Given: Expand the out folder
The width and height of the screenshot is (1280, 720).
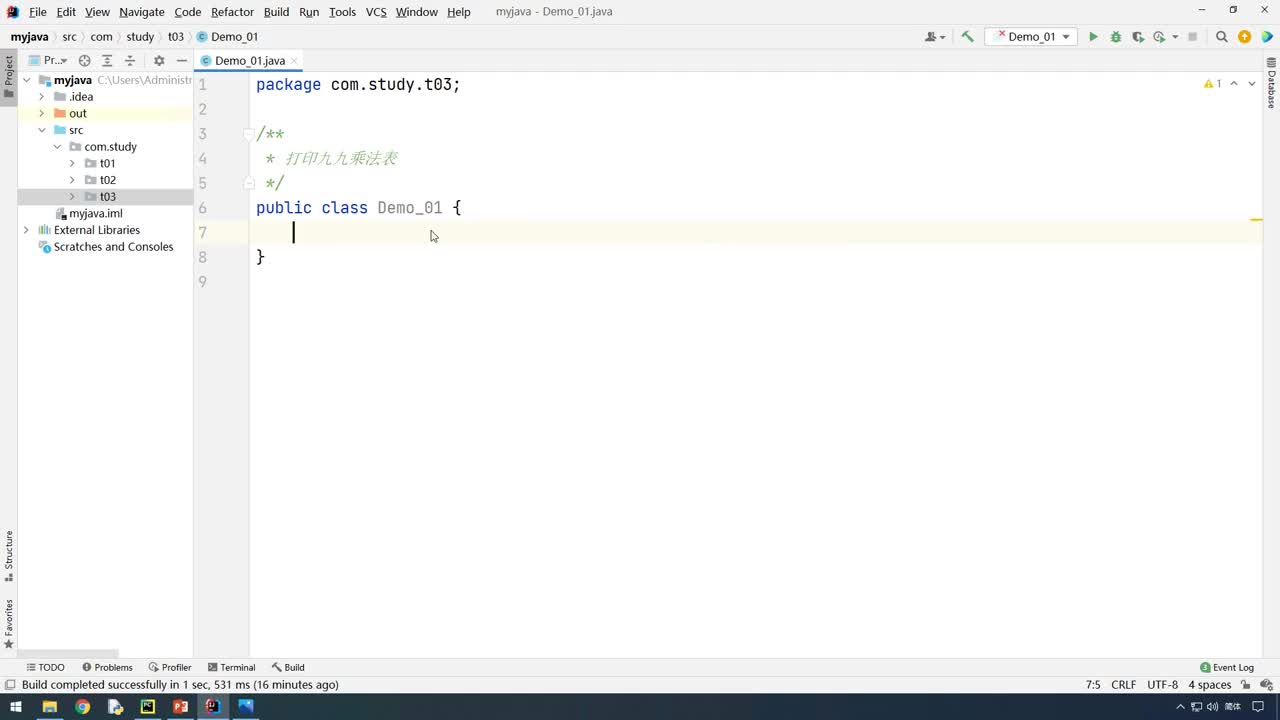Looking at the screenshot, I should (42, 113).
